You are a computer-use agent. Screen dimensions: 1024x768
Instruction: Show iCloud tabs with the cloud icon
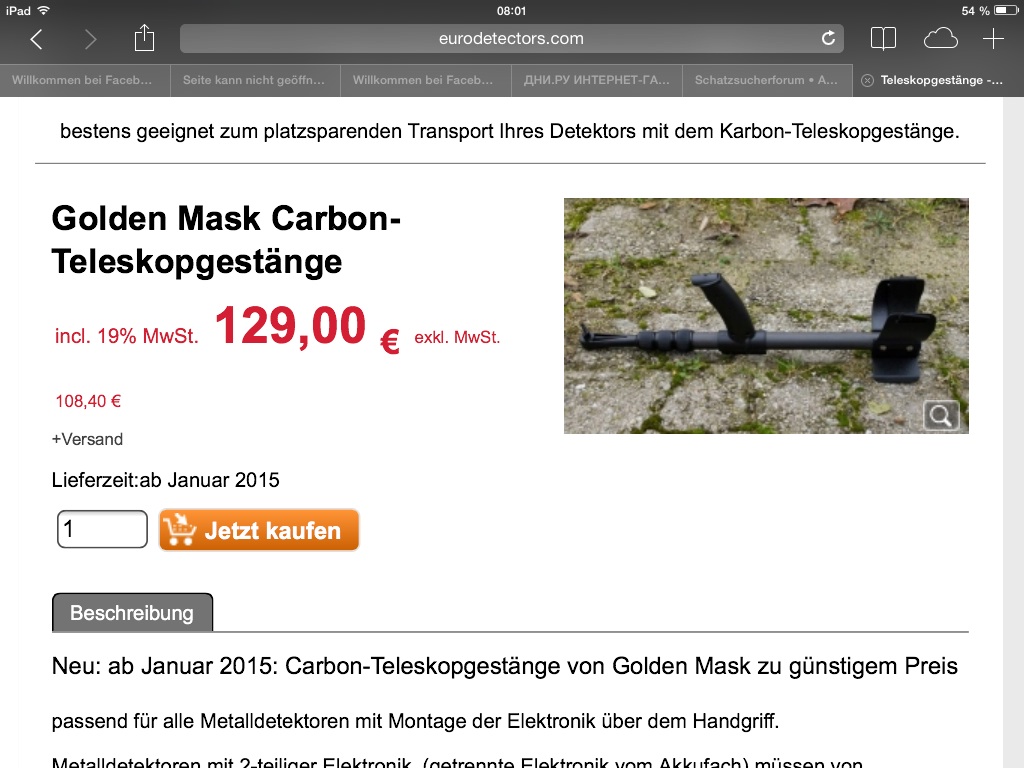(x=940, y=39)
